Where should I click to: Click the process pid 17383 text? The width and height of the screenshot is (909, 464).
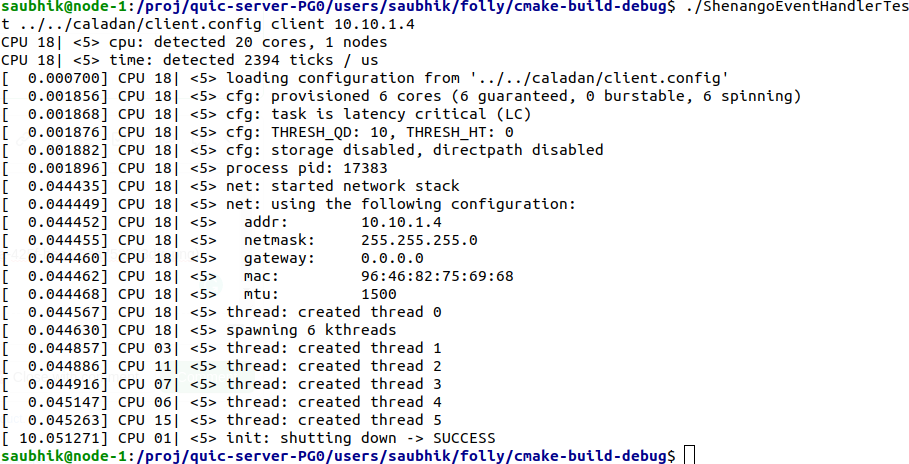pos(307,168)
